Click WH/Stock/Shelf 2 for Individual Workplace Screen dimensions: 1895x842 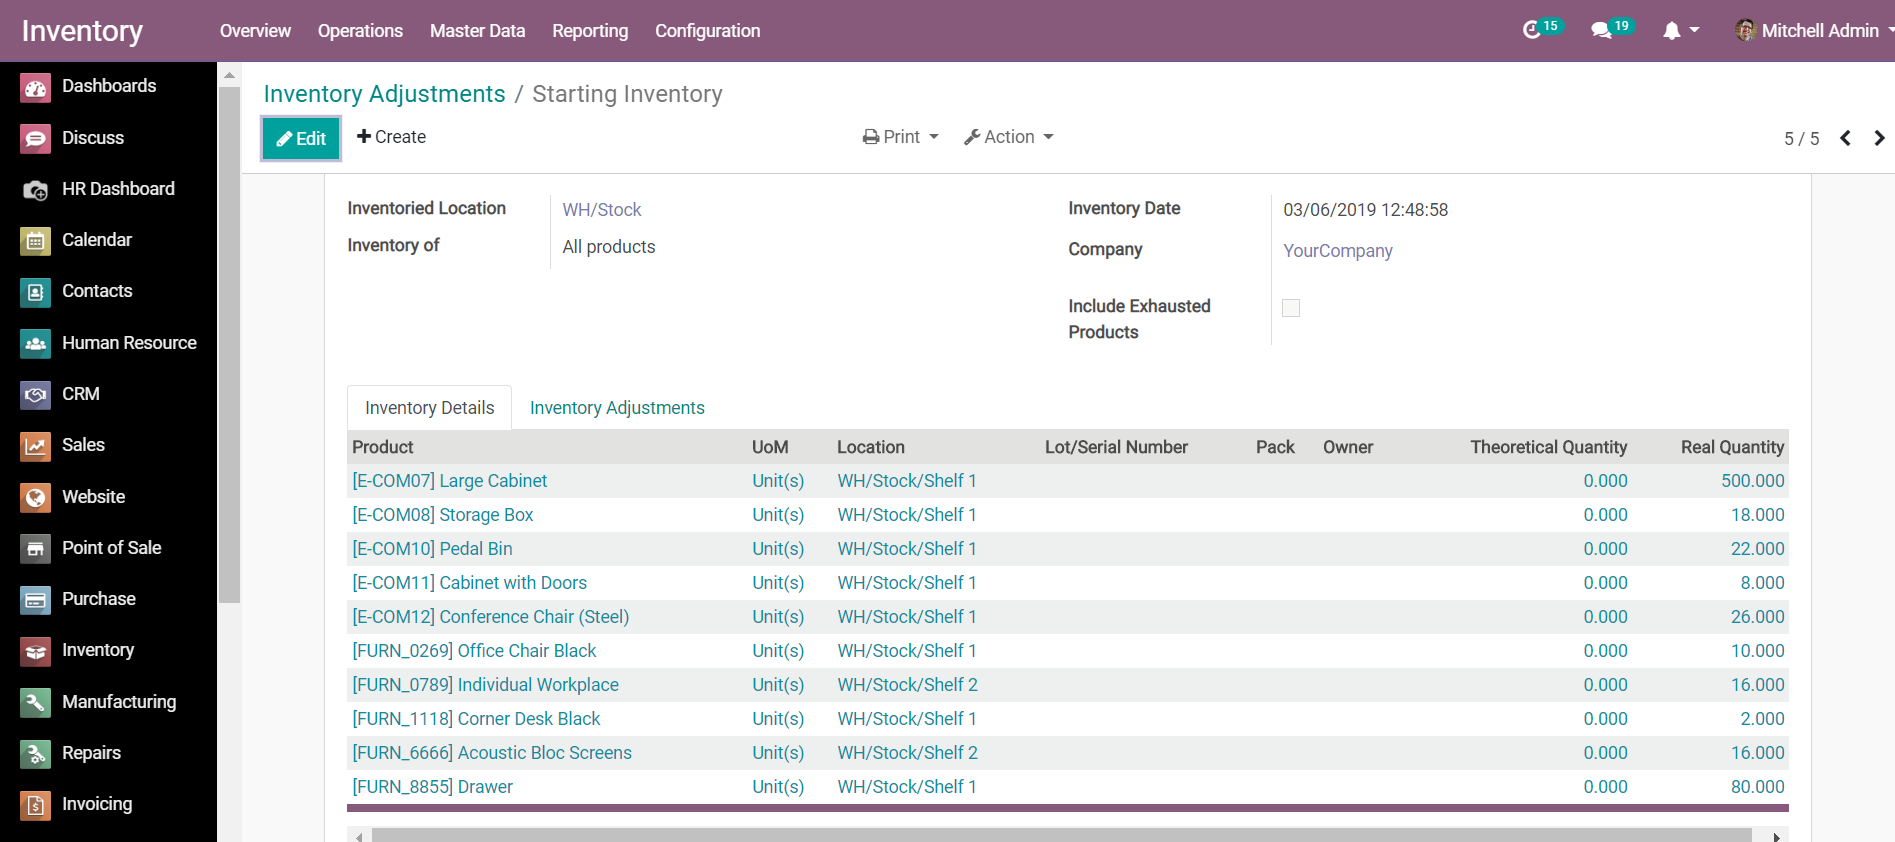[907, 685]
